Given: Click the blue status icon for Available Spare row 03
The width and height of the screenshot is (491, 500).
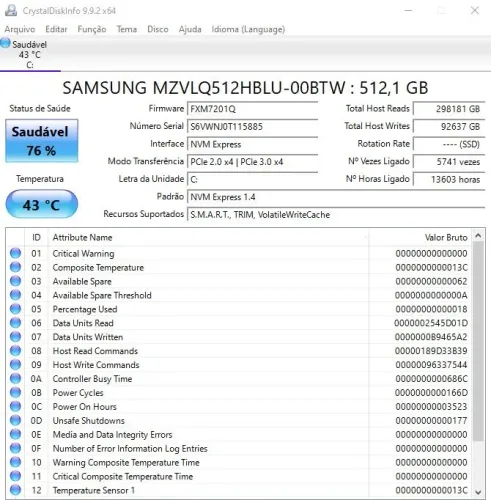Looking at the screenshot, I should [15, 281].
